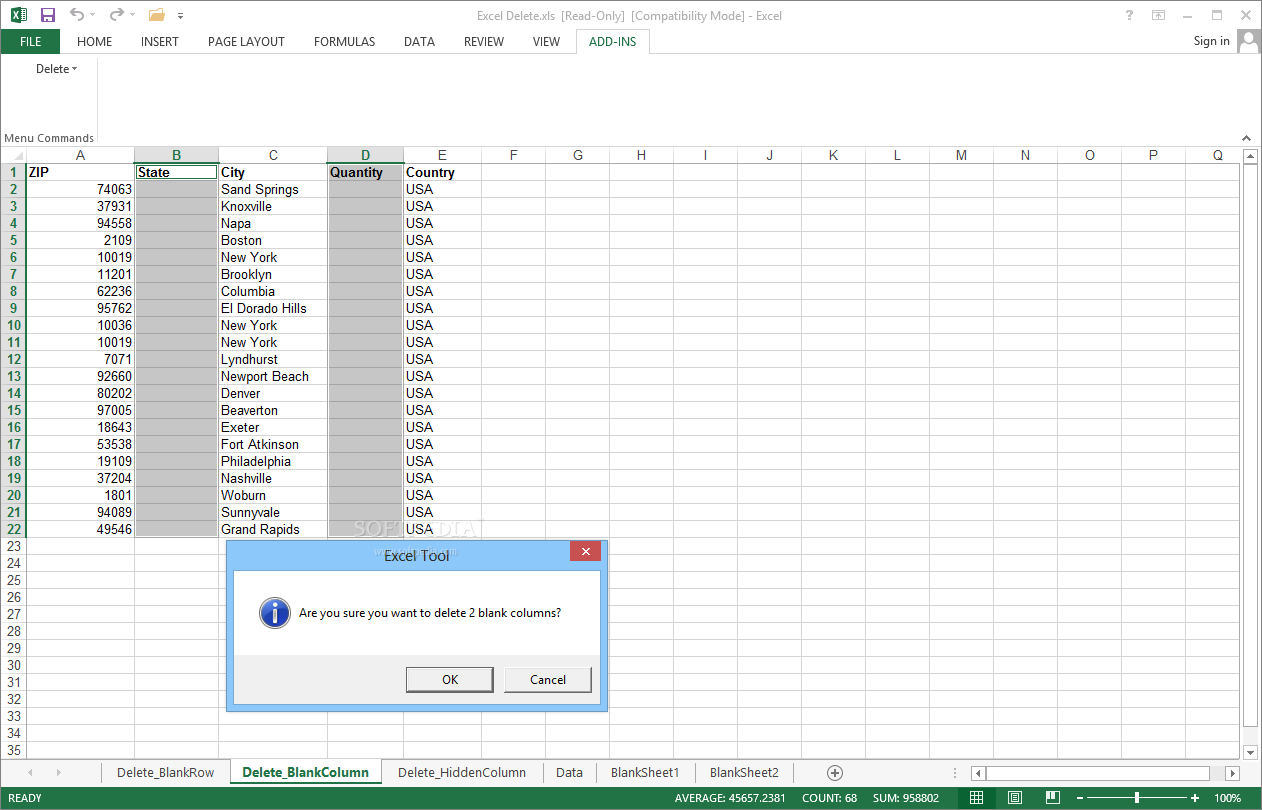Open Ribbon Display Options icon
Image resolution: width=1262 pixels, height=810 pixels.
[1158, 15]
